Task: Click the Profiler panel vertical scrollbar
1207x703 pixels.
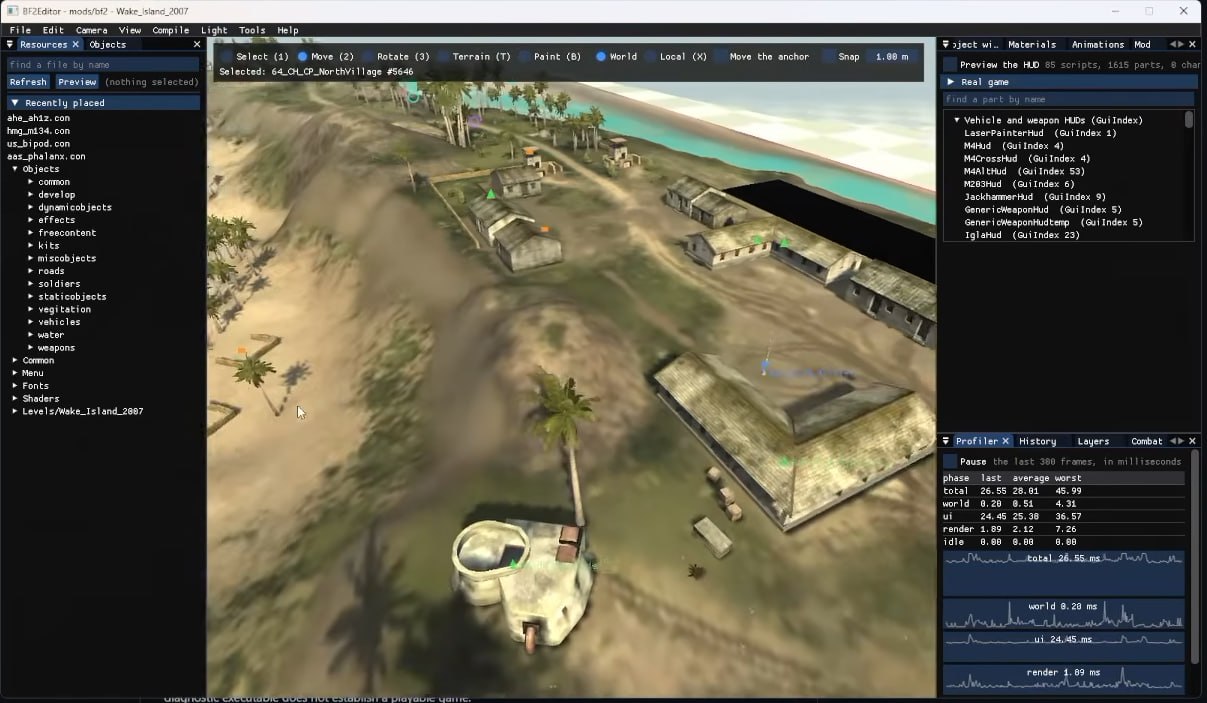Action: tap(1193, 555)
